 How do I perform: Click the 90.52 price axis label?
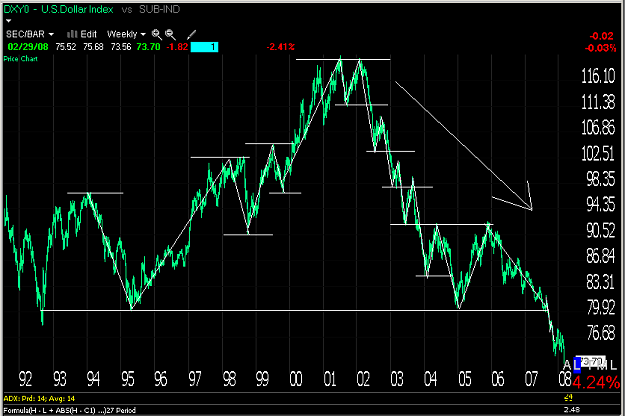[x=601, y=230]
